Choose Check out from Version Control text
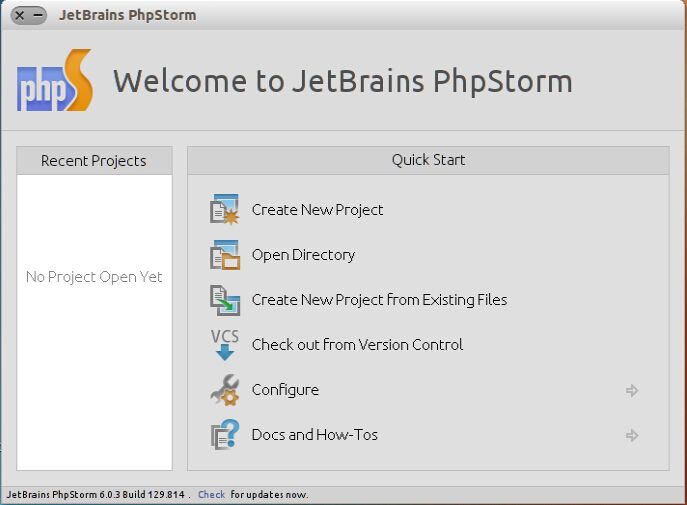The height and width of the screenshot is (505, 687). click(x=357, y=345)
